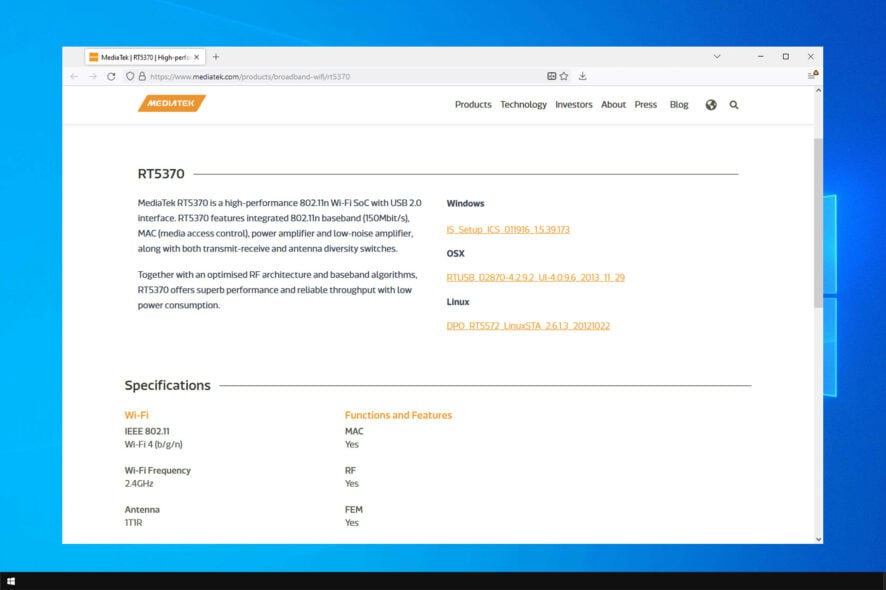Open the search magnifier on MediaTek site
The image size is (886, 590).
click(x=734, y=104)
